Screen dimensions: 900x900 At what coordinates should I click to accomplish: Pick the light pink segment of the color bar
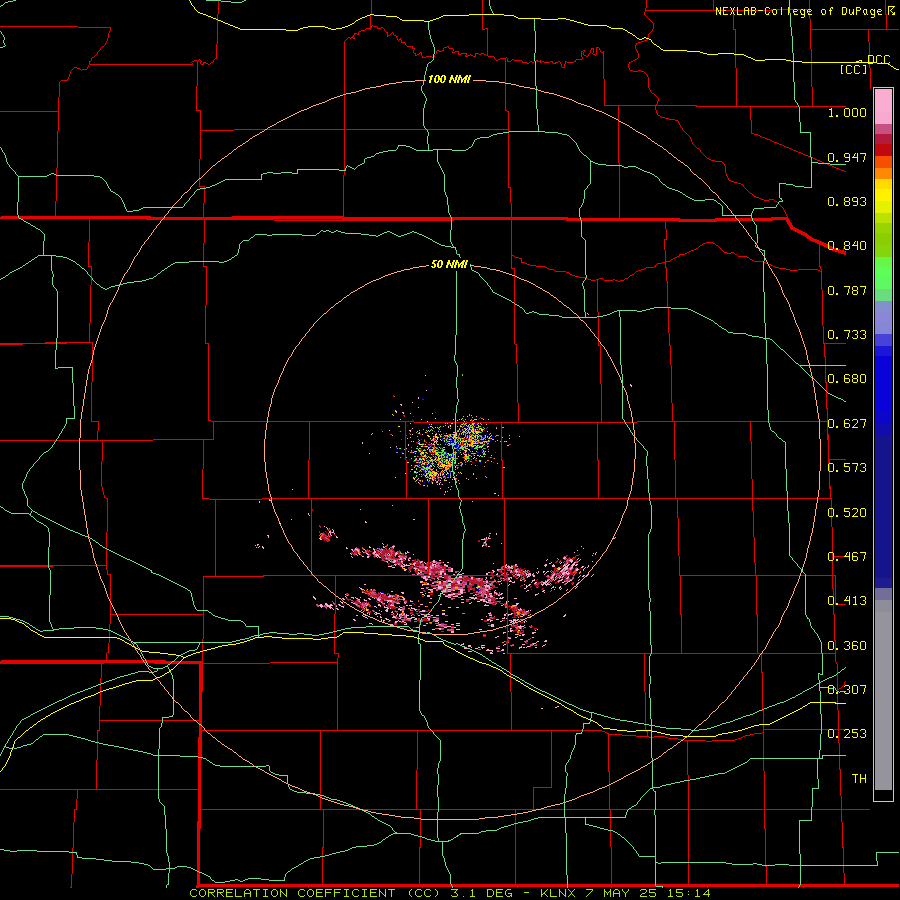coord(883,106)
